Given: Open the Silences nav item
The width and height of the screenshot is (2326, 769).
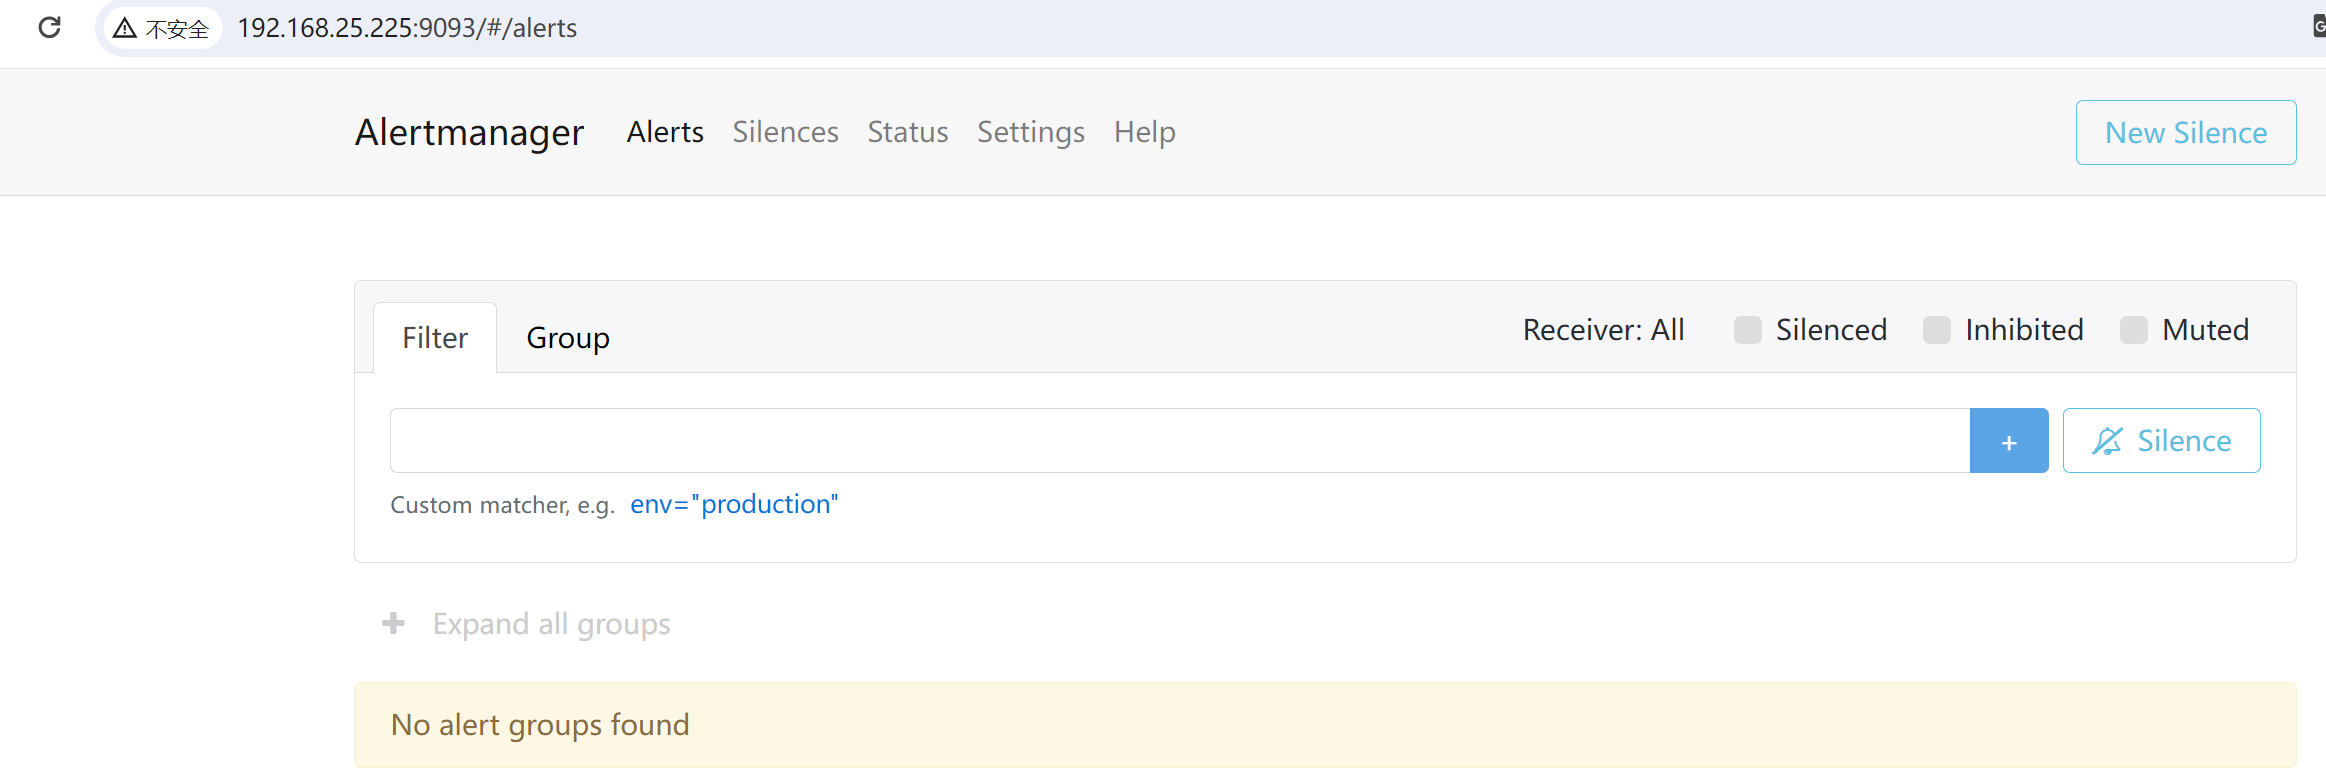Looking at the screenshot, I should 785,132.
